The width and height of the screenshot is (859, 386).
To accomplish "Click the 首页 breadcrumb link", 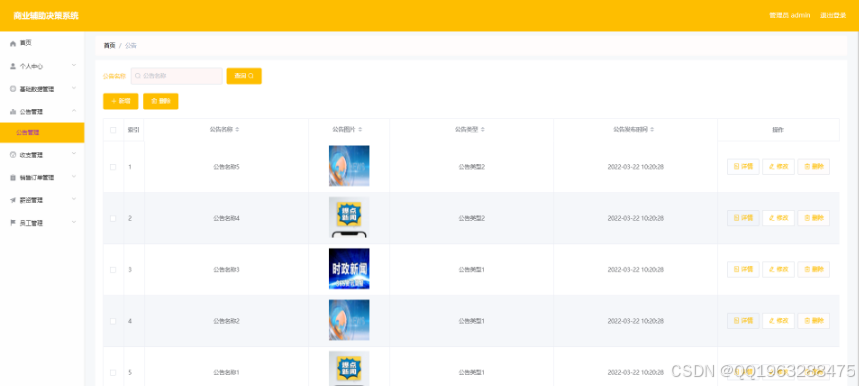I will click(110, 46).
